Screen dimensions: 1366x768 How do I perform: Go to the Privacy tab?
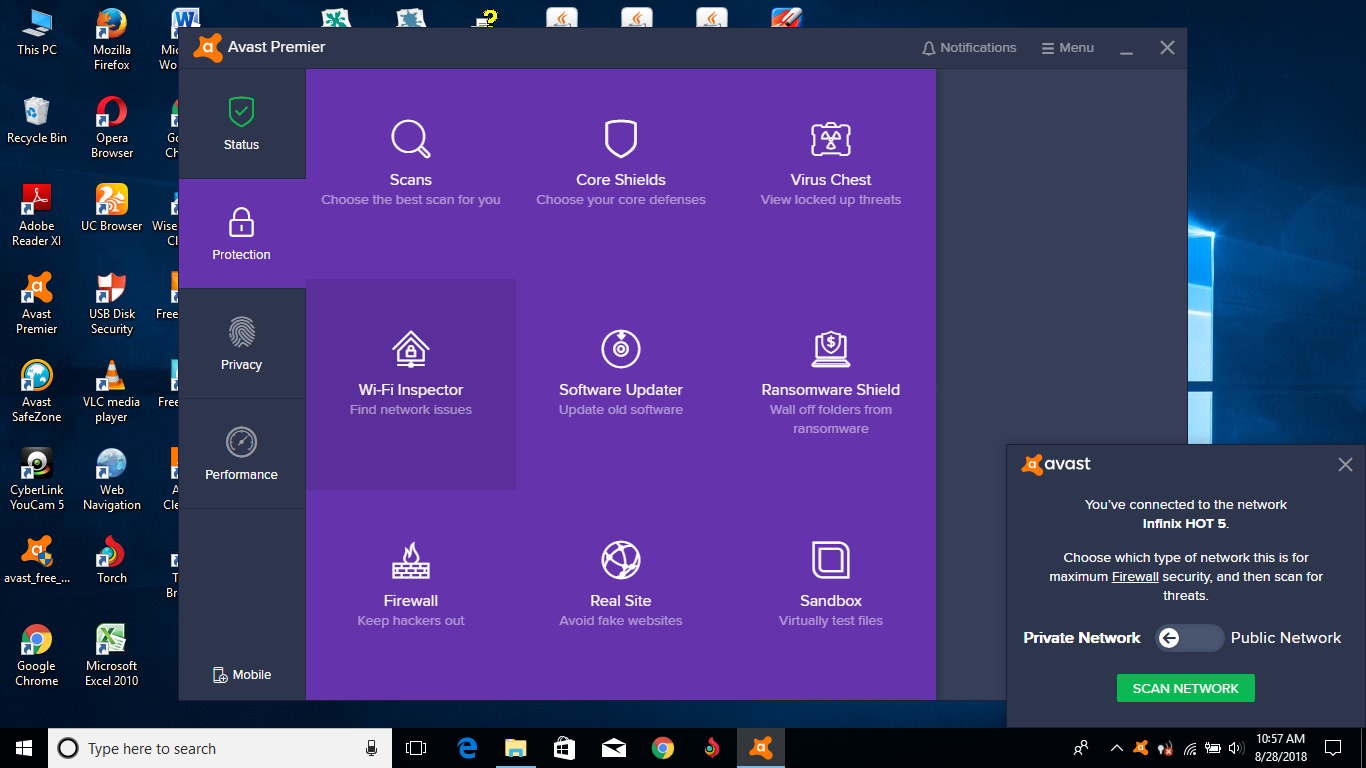click(x=242, y=344)
